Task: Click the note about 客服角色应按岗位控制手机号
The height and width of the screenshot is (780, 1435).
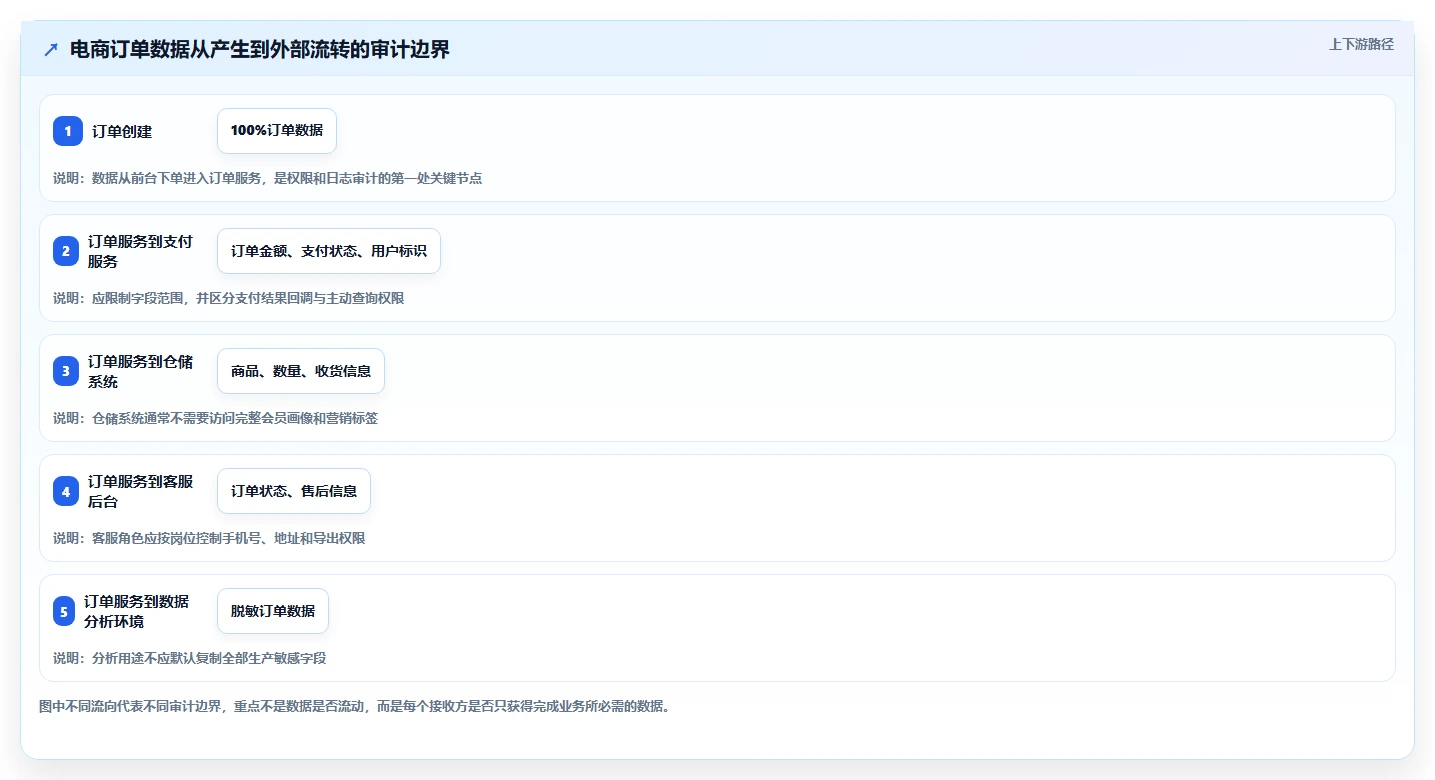Action: point(209,538)
